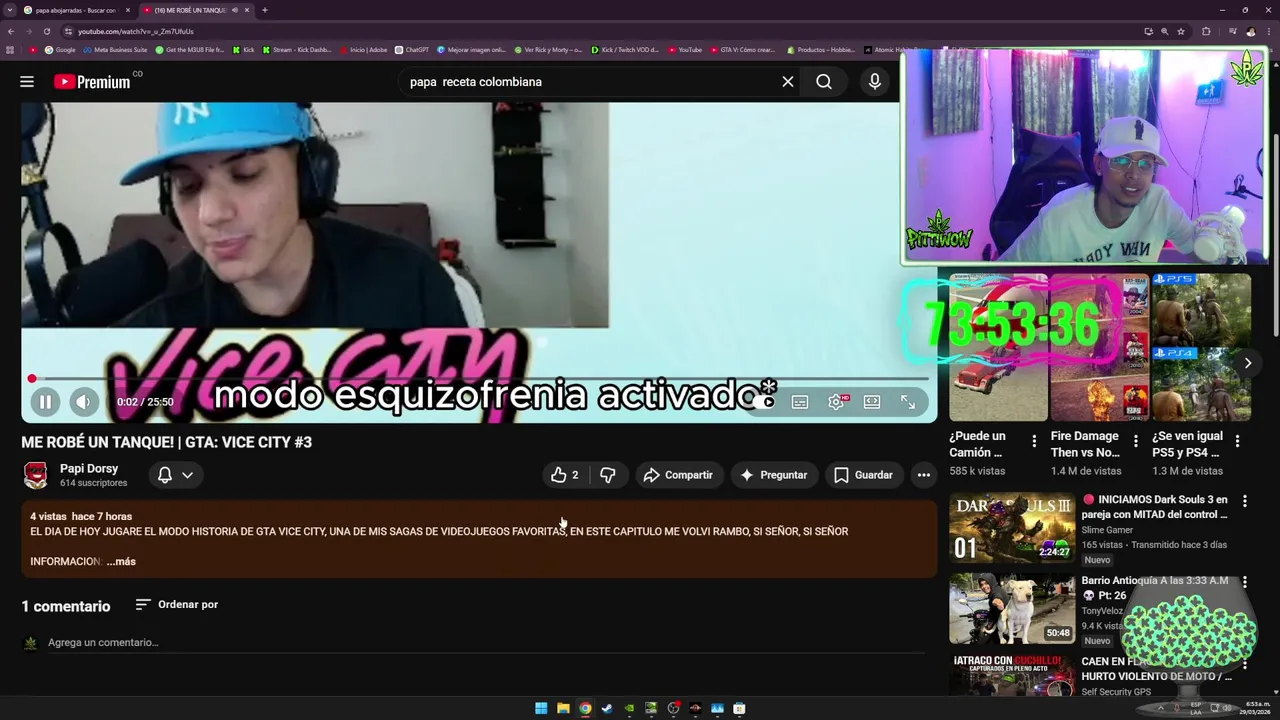Click the Preguntar button
The height and width of the screenshot is (720, 1280).
click(x=774, y=475)
